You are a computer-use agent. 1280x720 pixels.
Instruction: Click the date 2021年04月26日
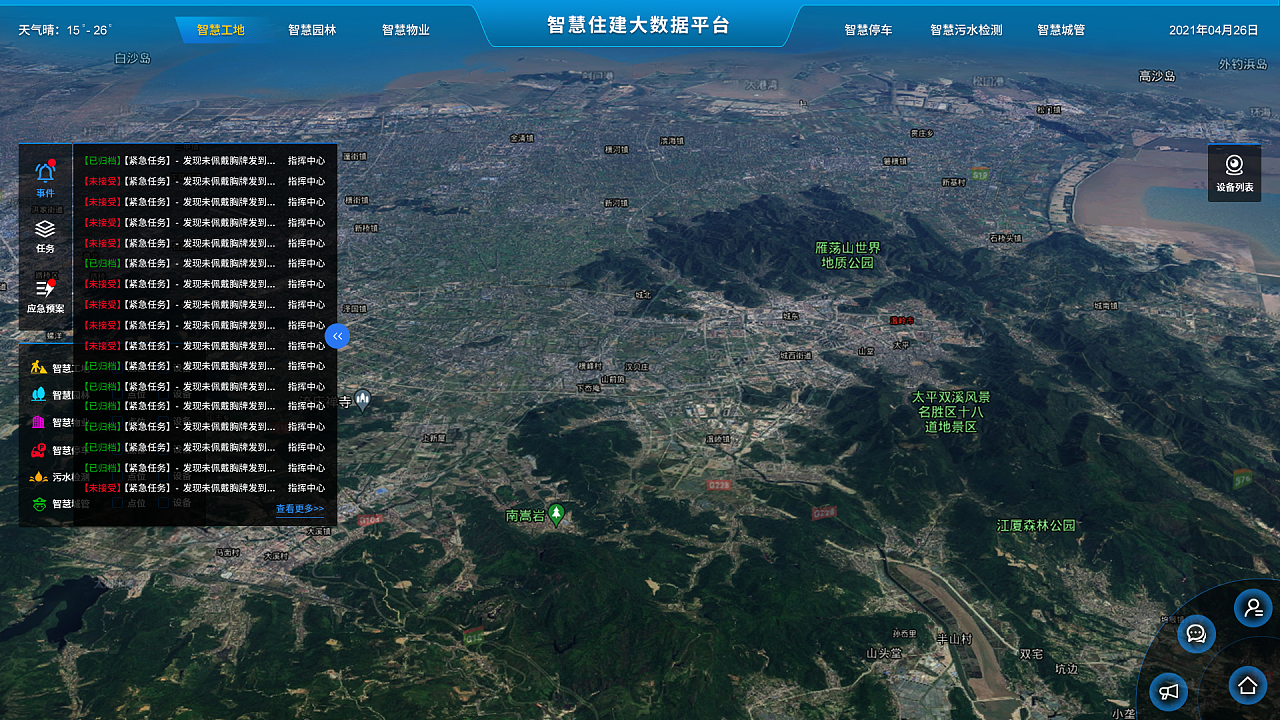click(x=1214, y=30)
